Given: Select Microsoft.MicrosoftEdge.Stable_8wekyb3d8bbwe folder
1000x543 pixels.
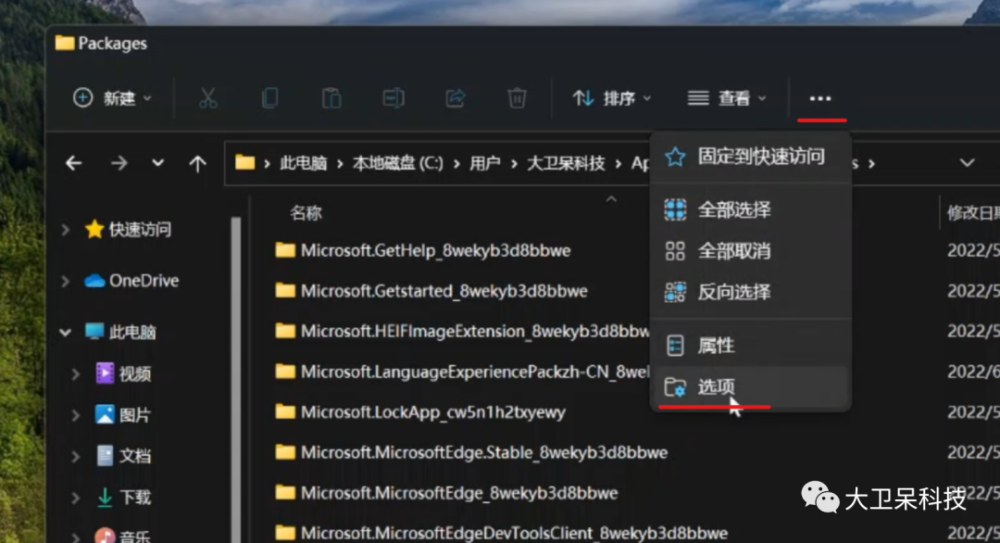Looking at the screenshot, I should point(484,452).
